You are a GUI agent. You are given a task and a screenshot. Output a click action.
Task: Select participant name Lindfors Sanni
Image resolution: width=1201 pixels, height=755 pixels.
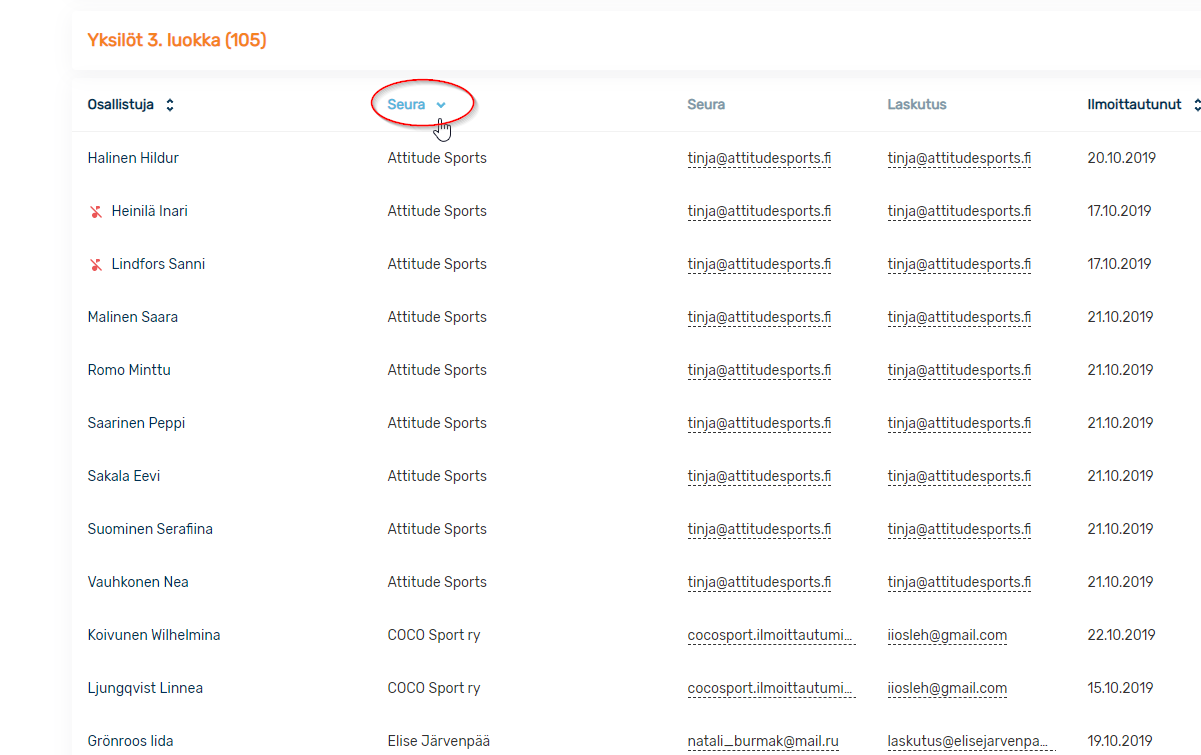pyautogui.click(x=158, y=264)
